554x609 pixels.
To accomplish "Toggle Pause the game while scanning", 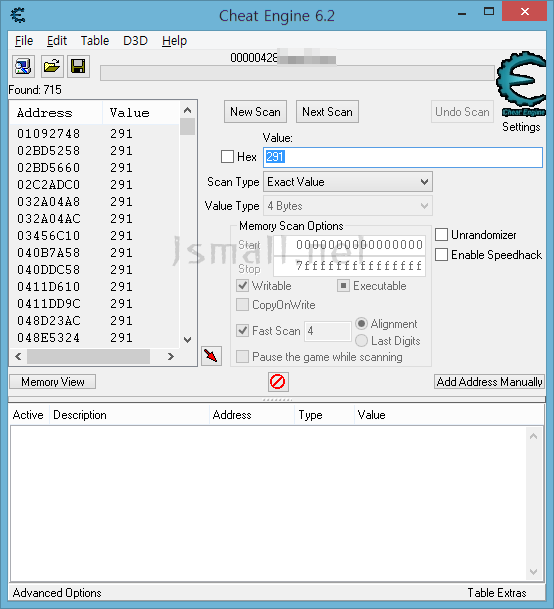I will pyautogui.click(x=242, y=357).
